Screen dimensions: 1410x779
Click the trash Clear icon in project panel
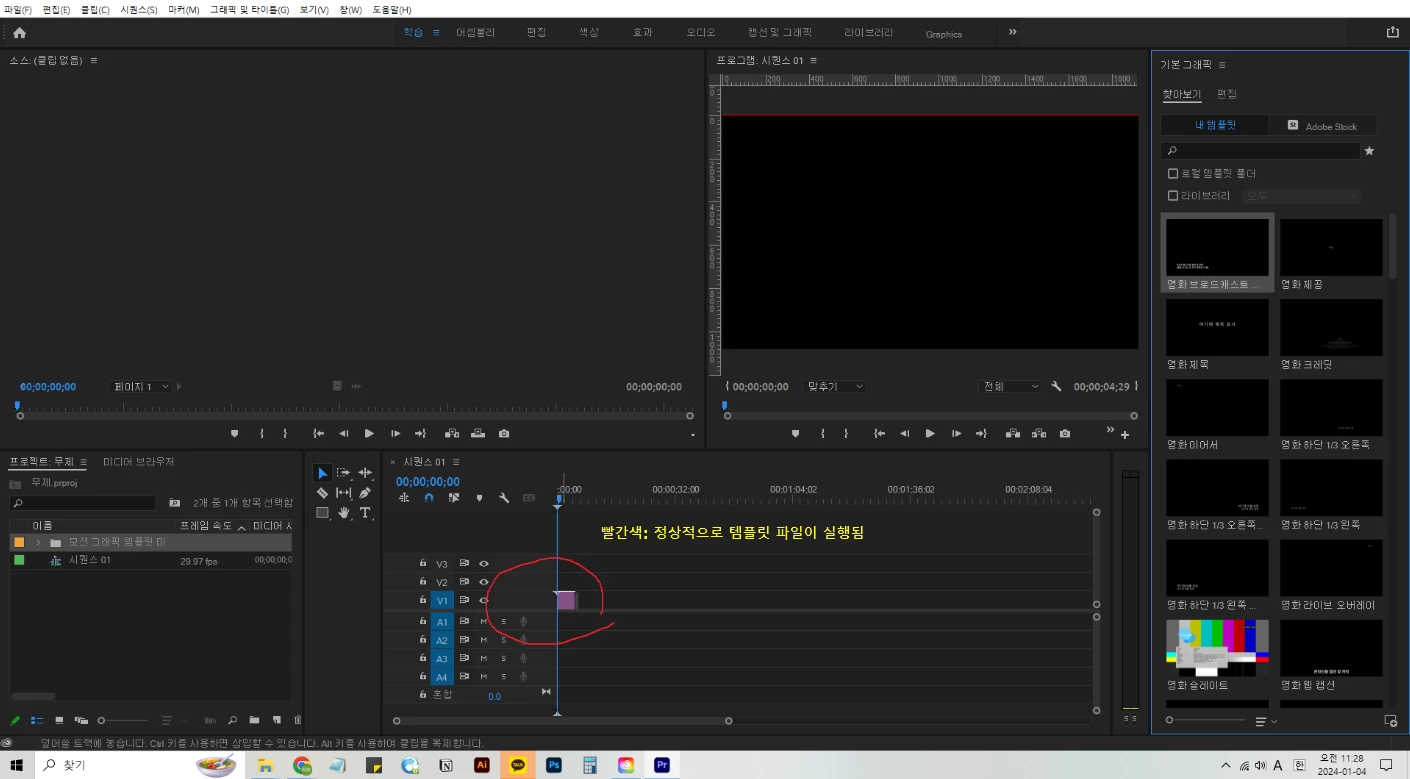click(297, 720)
